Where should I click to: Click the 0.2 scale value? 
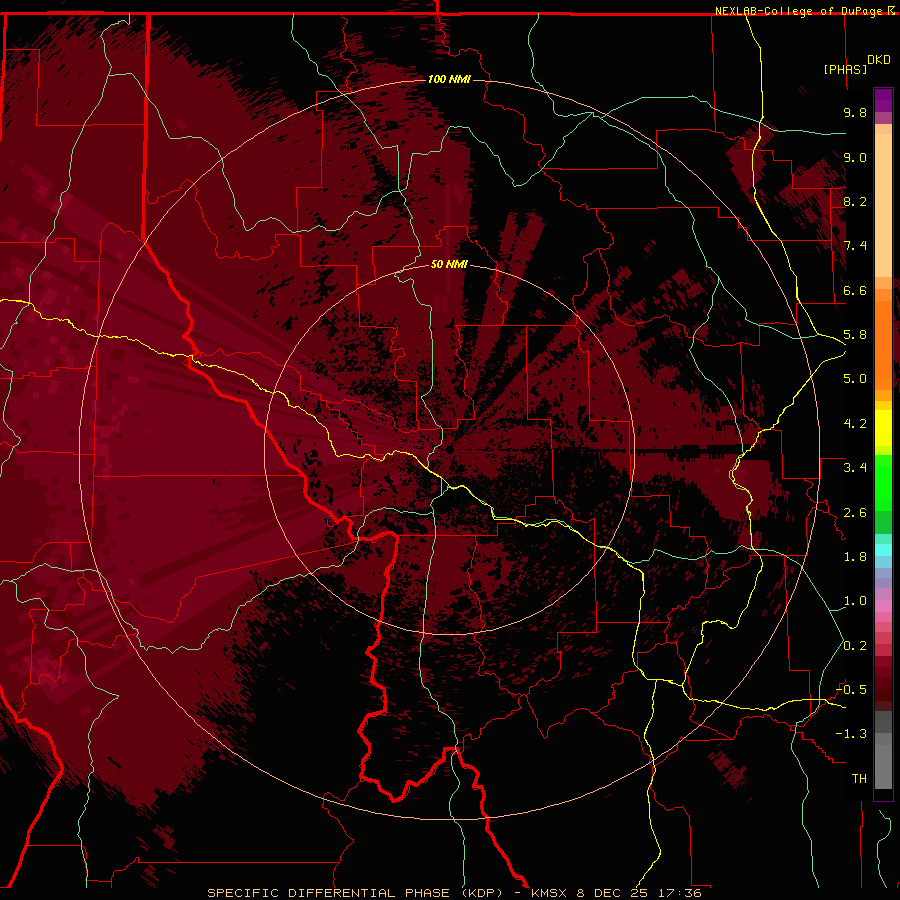[855, 646]
